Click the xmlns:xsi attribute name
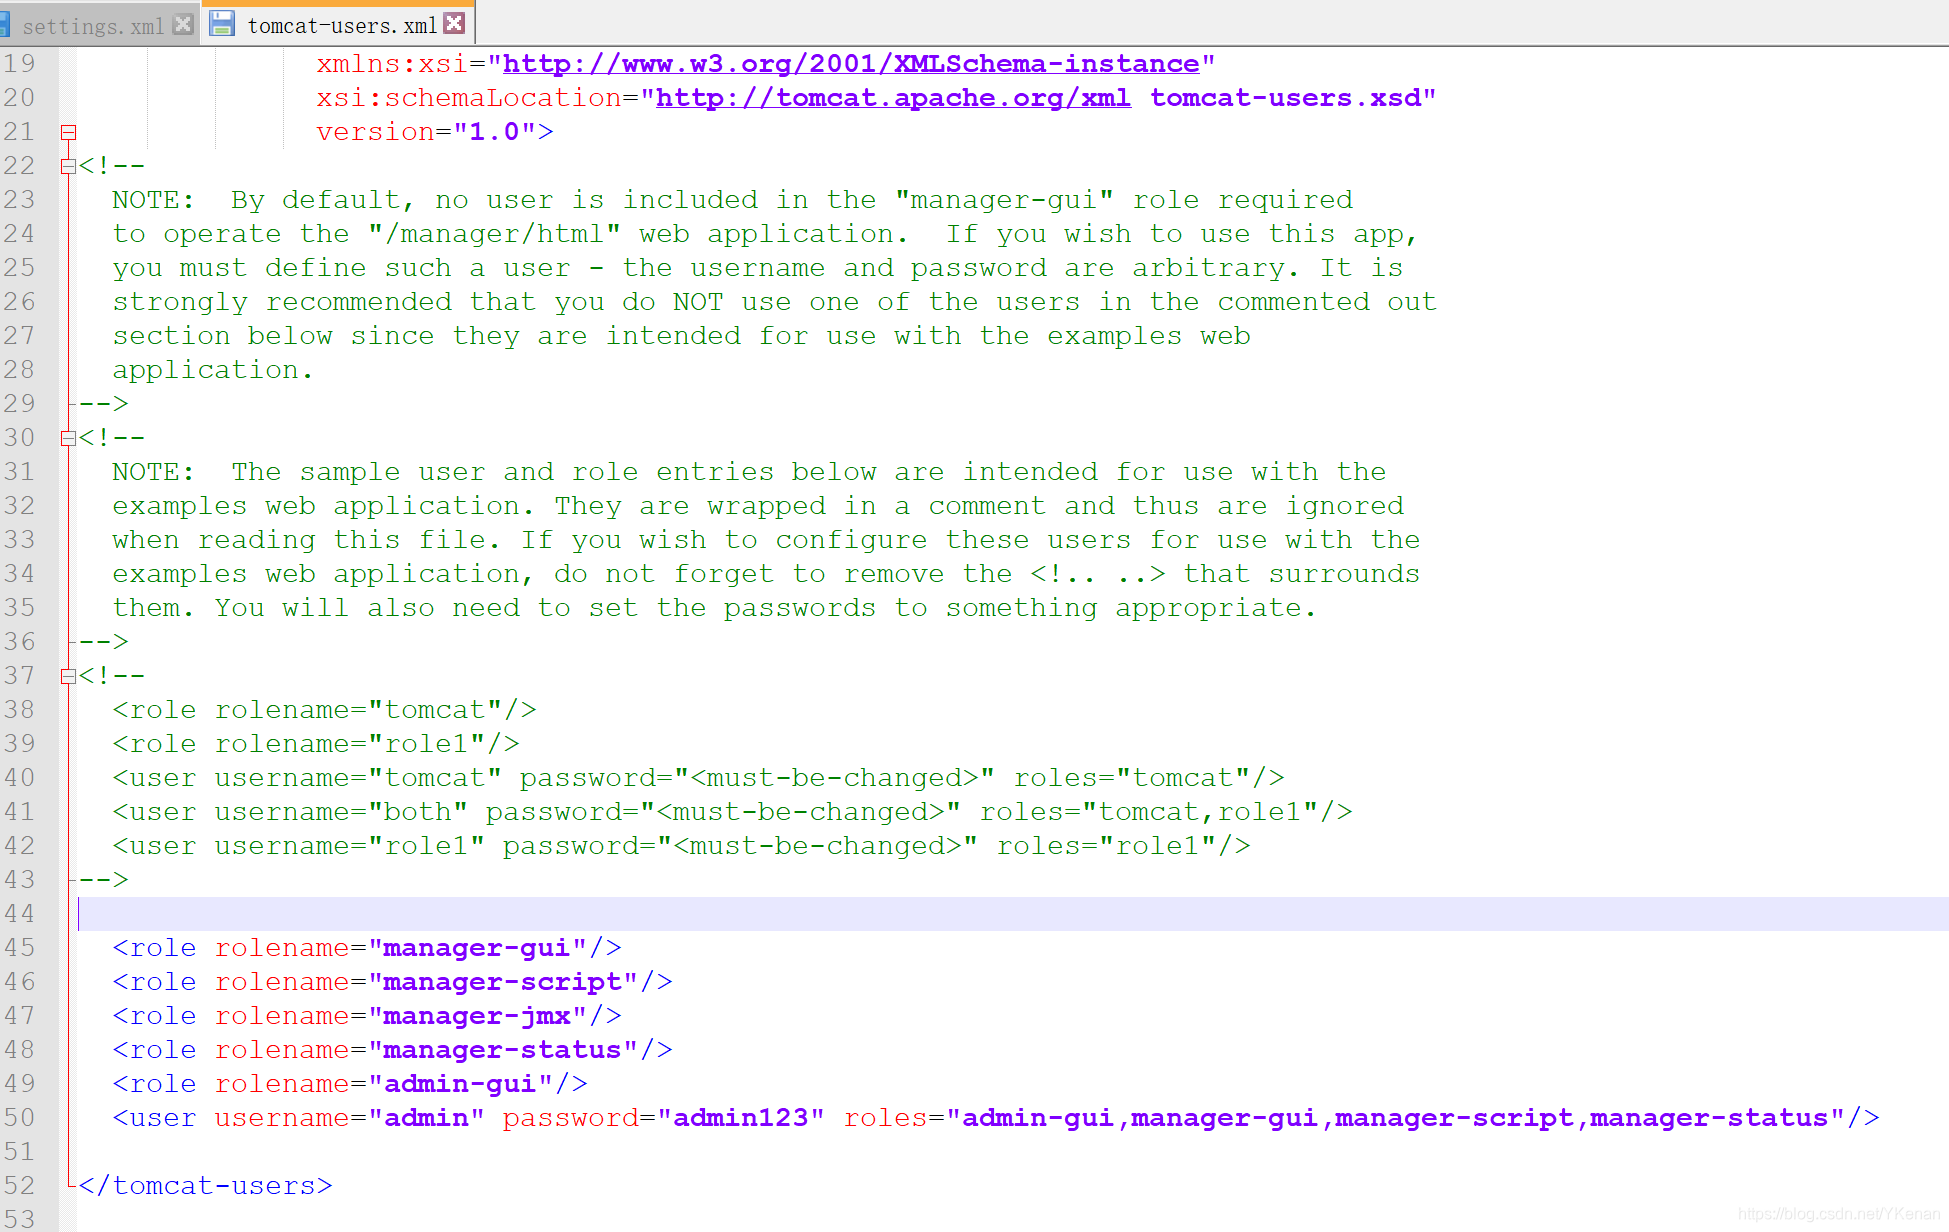 pos(392,64)
